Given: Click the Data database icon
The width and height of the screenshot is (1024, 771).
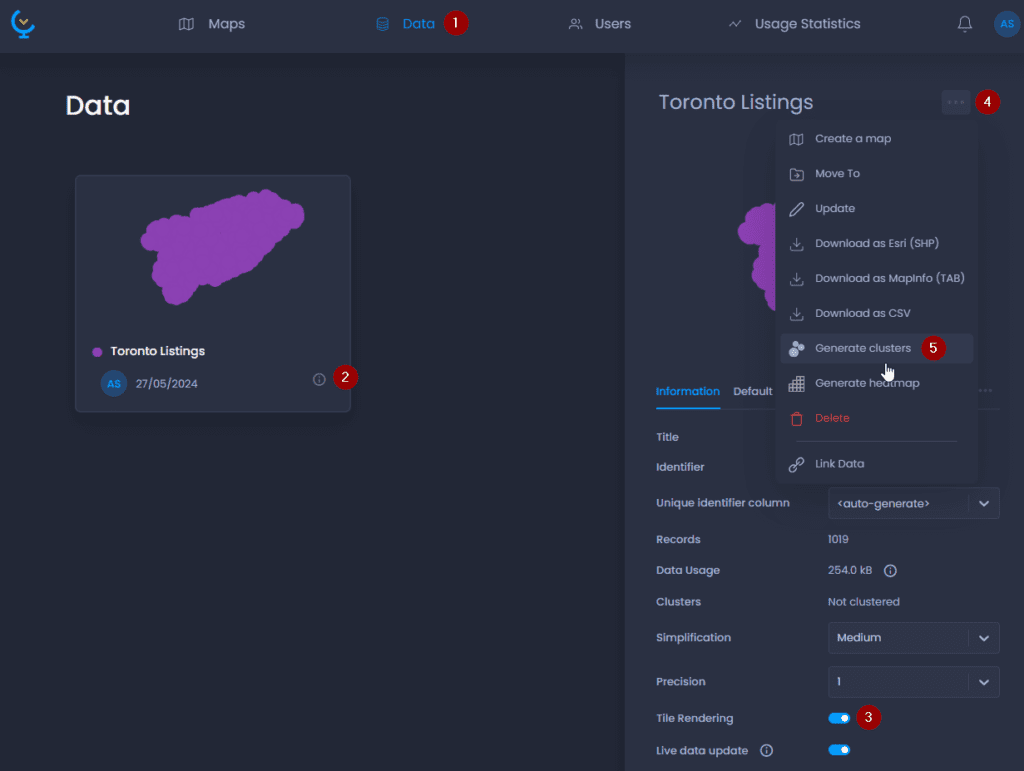Looking at the screenshot, I should [383, 24].
